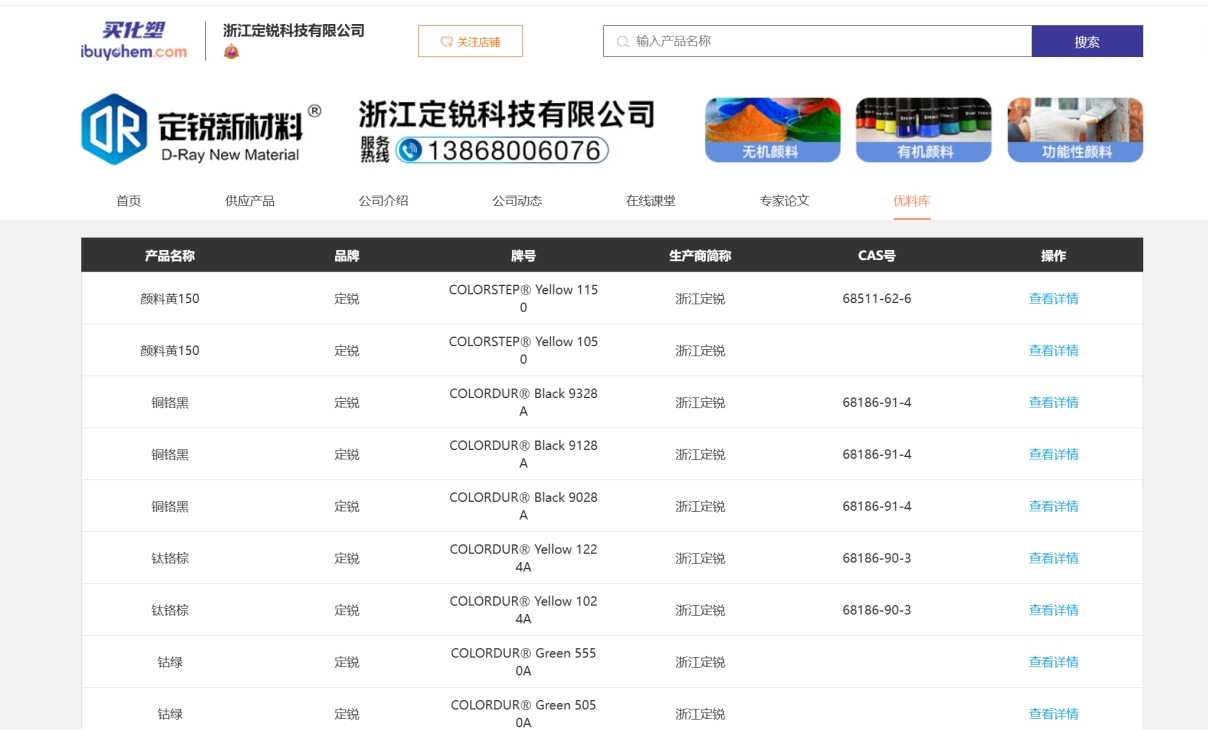View details for COLORDUR Green 5550A
The height and width of the screenshot is (730, 1208).
coord(1054,662)
